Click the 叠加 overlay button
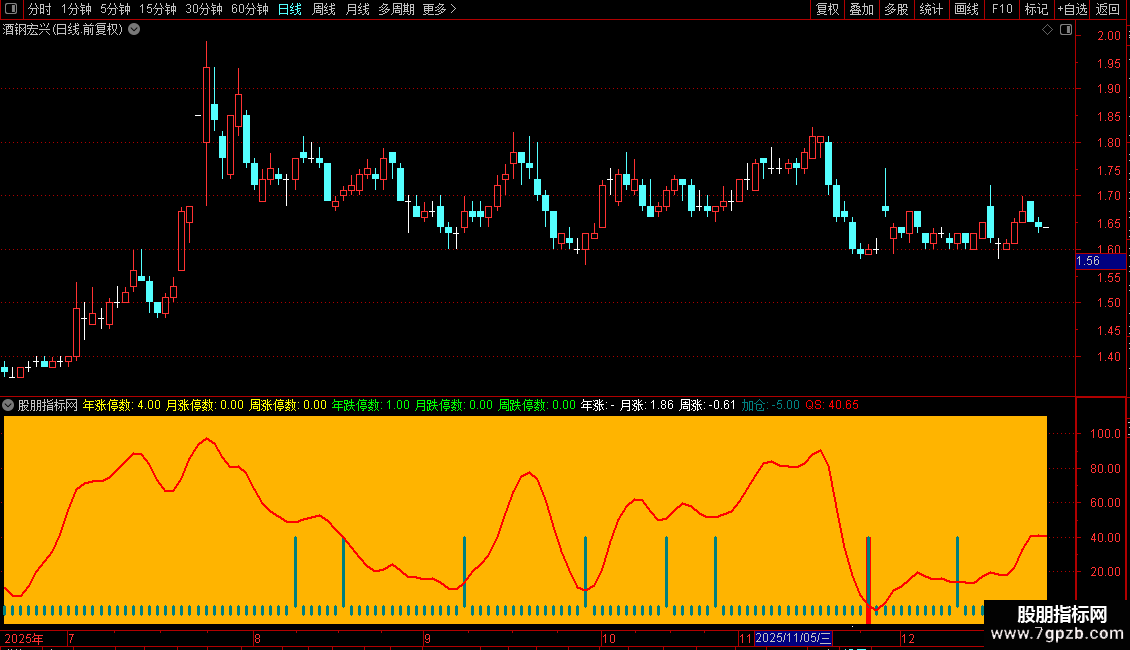This screenshot has width=1130, height=650. pyautogui.click(x=862, y=9)
